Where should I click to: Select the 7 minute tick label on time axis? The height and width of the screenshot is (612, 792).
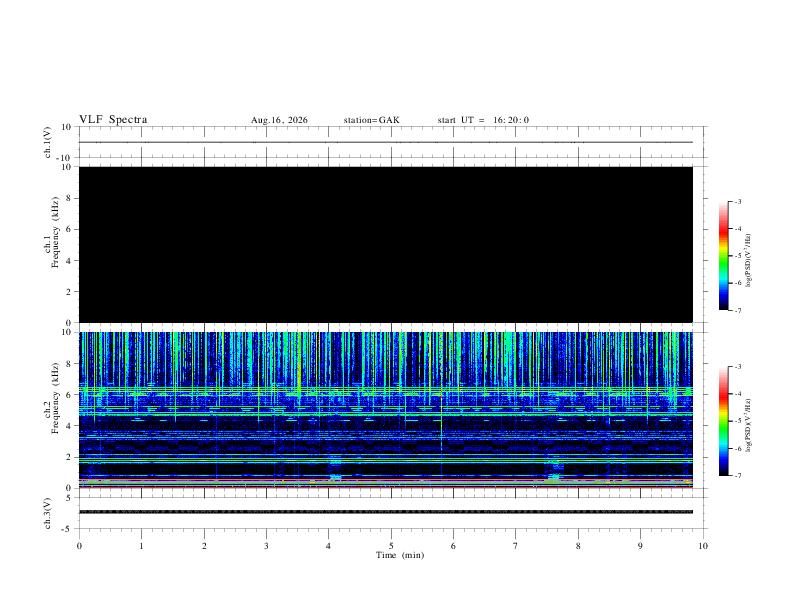click(516, 546)
